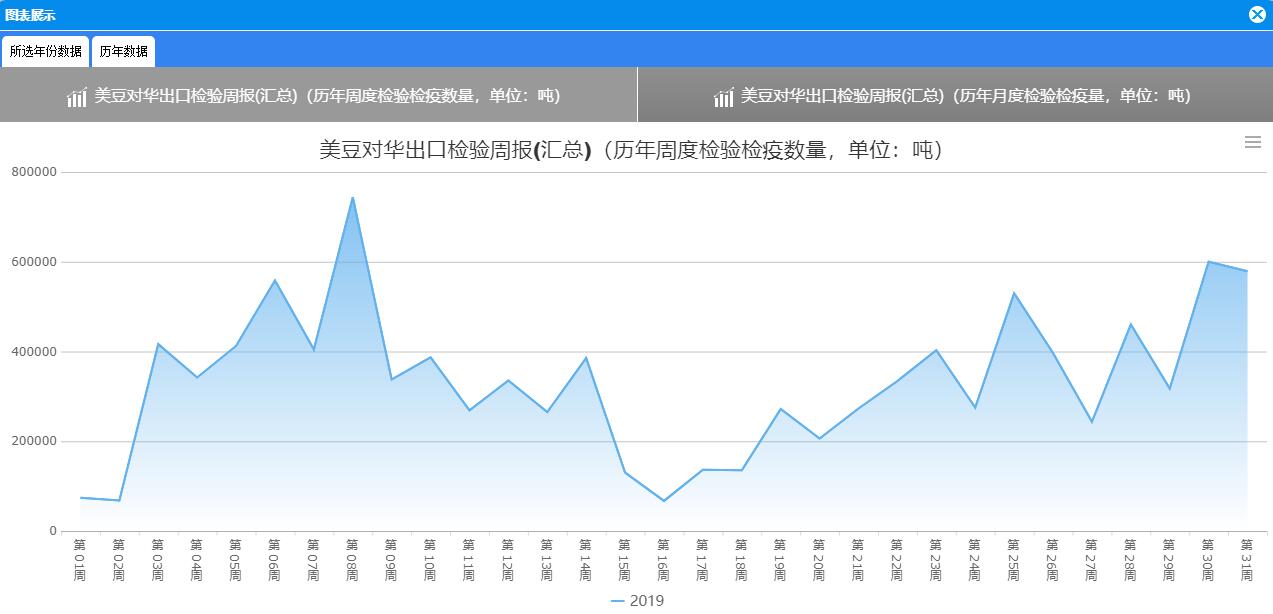Click the data point at 第25周

point(1014,293)
